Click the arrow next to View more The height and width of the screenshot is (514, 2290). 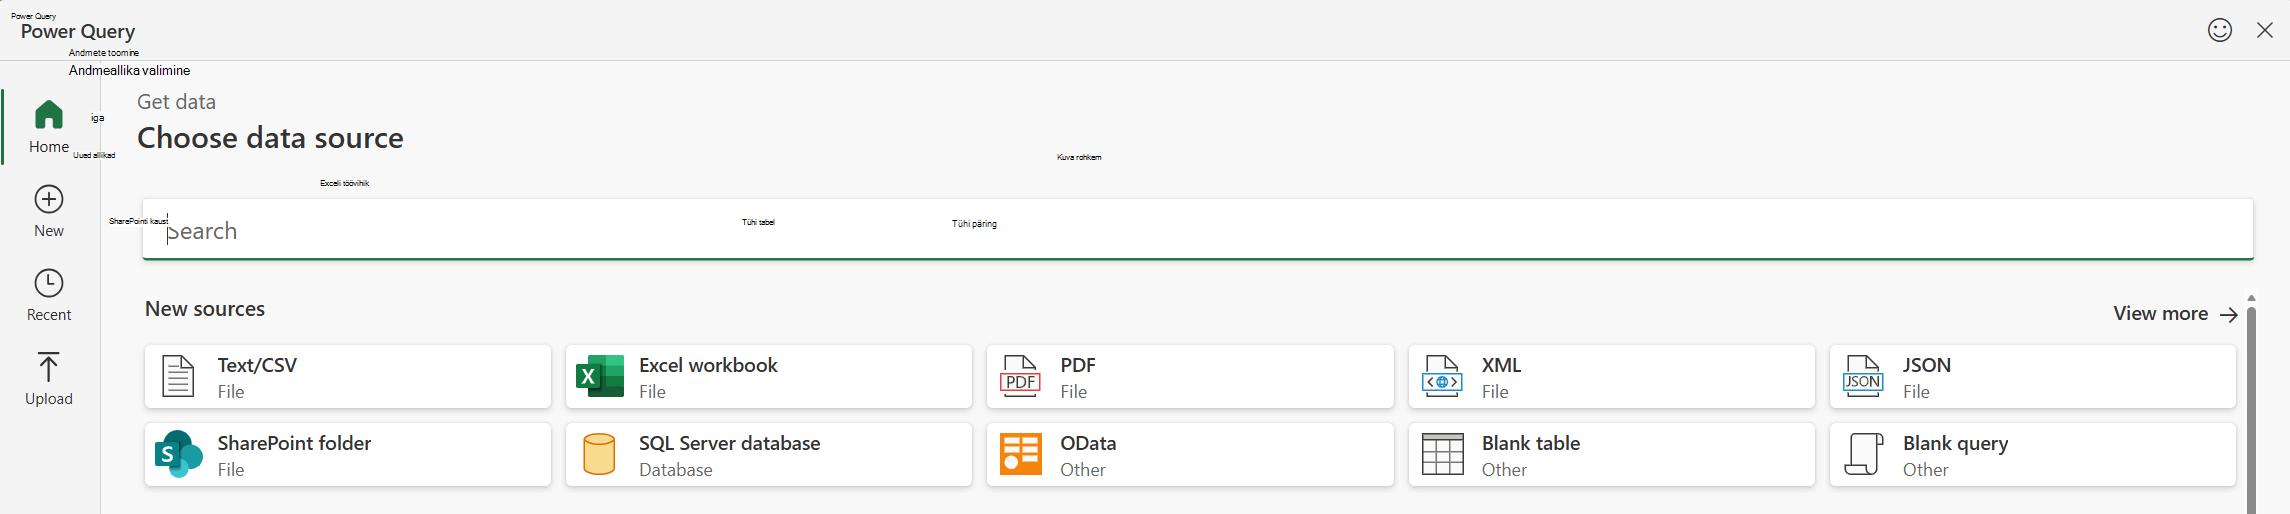(2229, 314)
